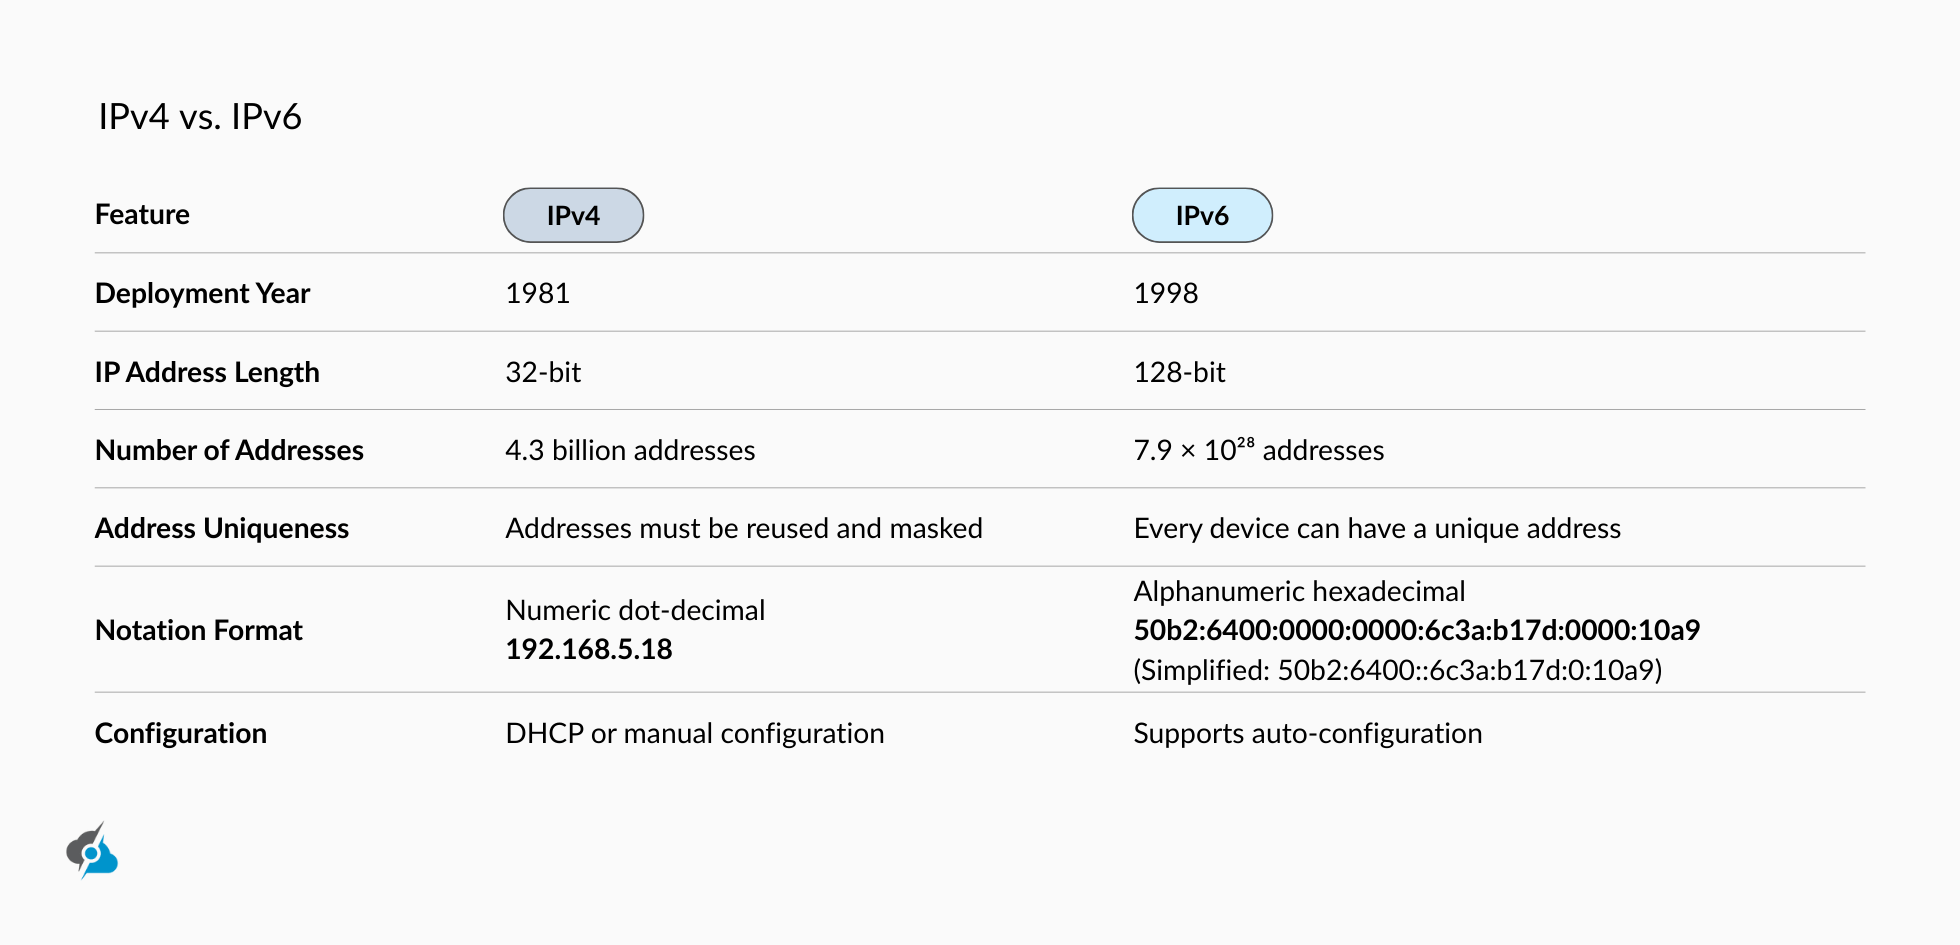This screenshot has width=1960, height=945.
Task: Select the Number of Addresses label
Action: coord(229,450)
